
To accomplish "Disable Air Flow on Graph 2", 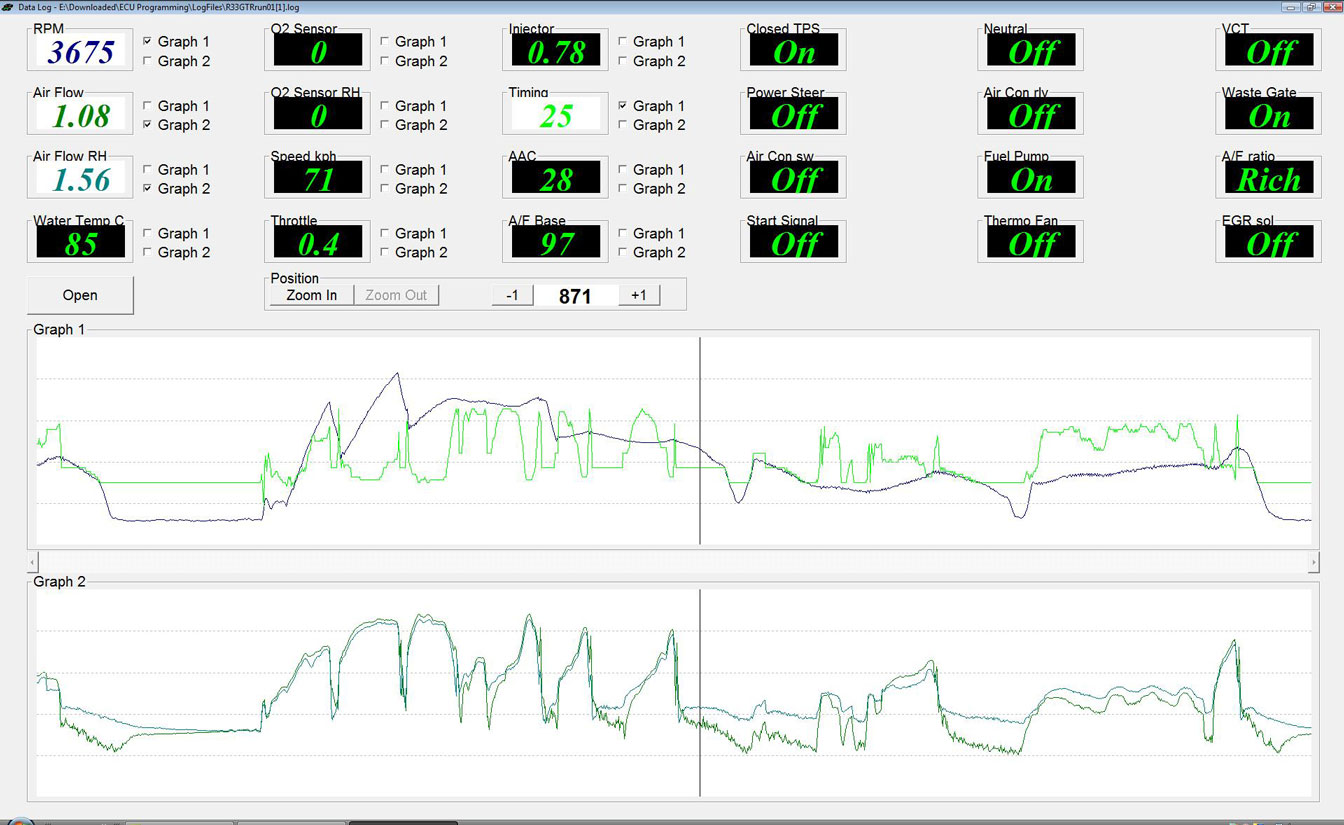I will (148, 125).
